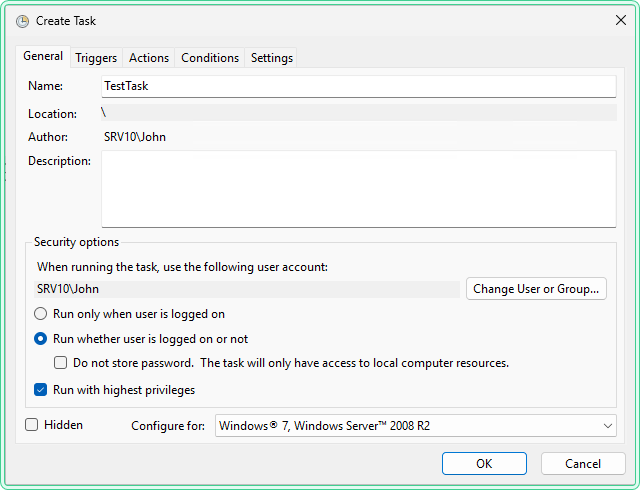Go to the Conditions tab
640x490 pixels.
[x=210, y=58]
